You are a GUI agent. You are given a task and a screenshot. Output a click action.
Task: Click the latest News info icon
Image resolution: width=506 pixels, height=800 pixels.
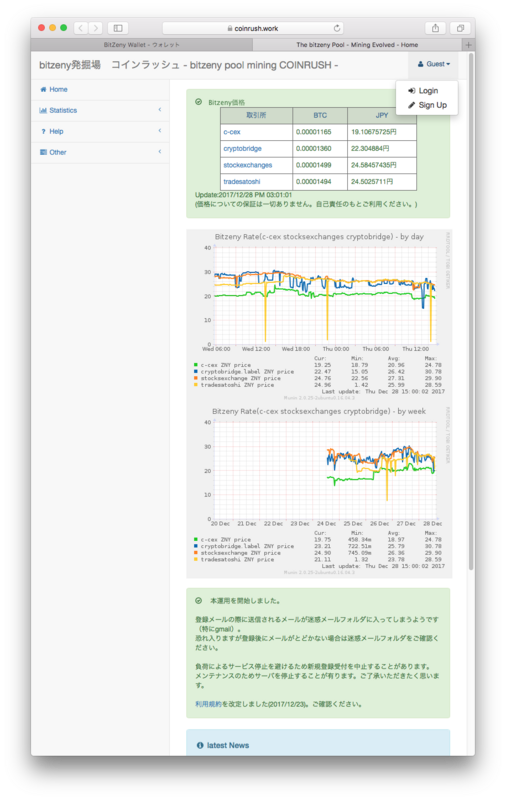(x=200, y=745)
